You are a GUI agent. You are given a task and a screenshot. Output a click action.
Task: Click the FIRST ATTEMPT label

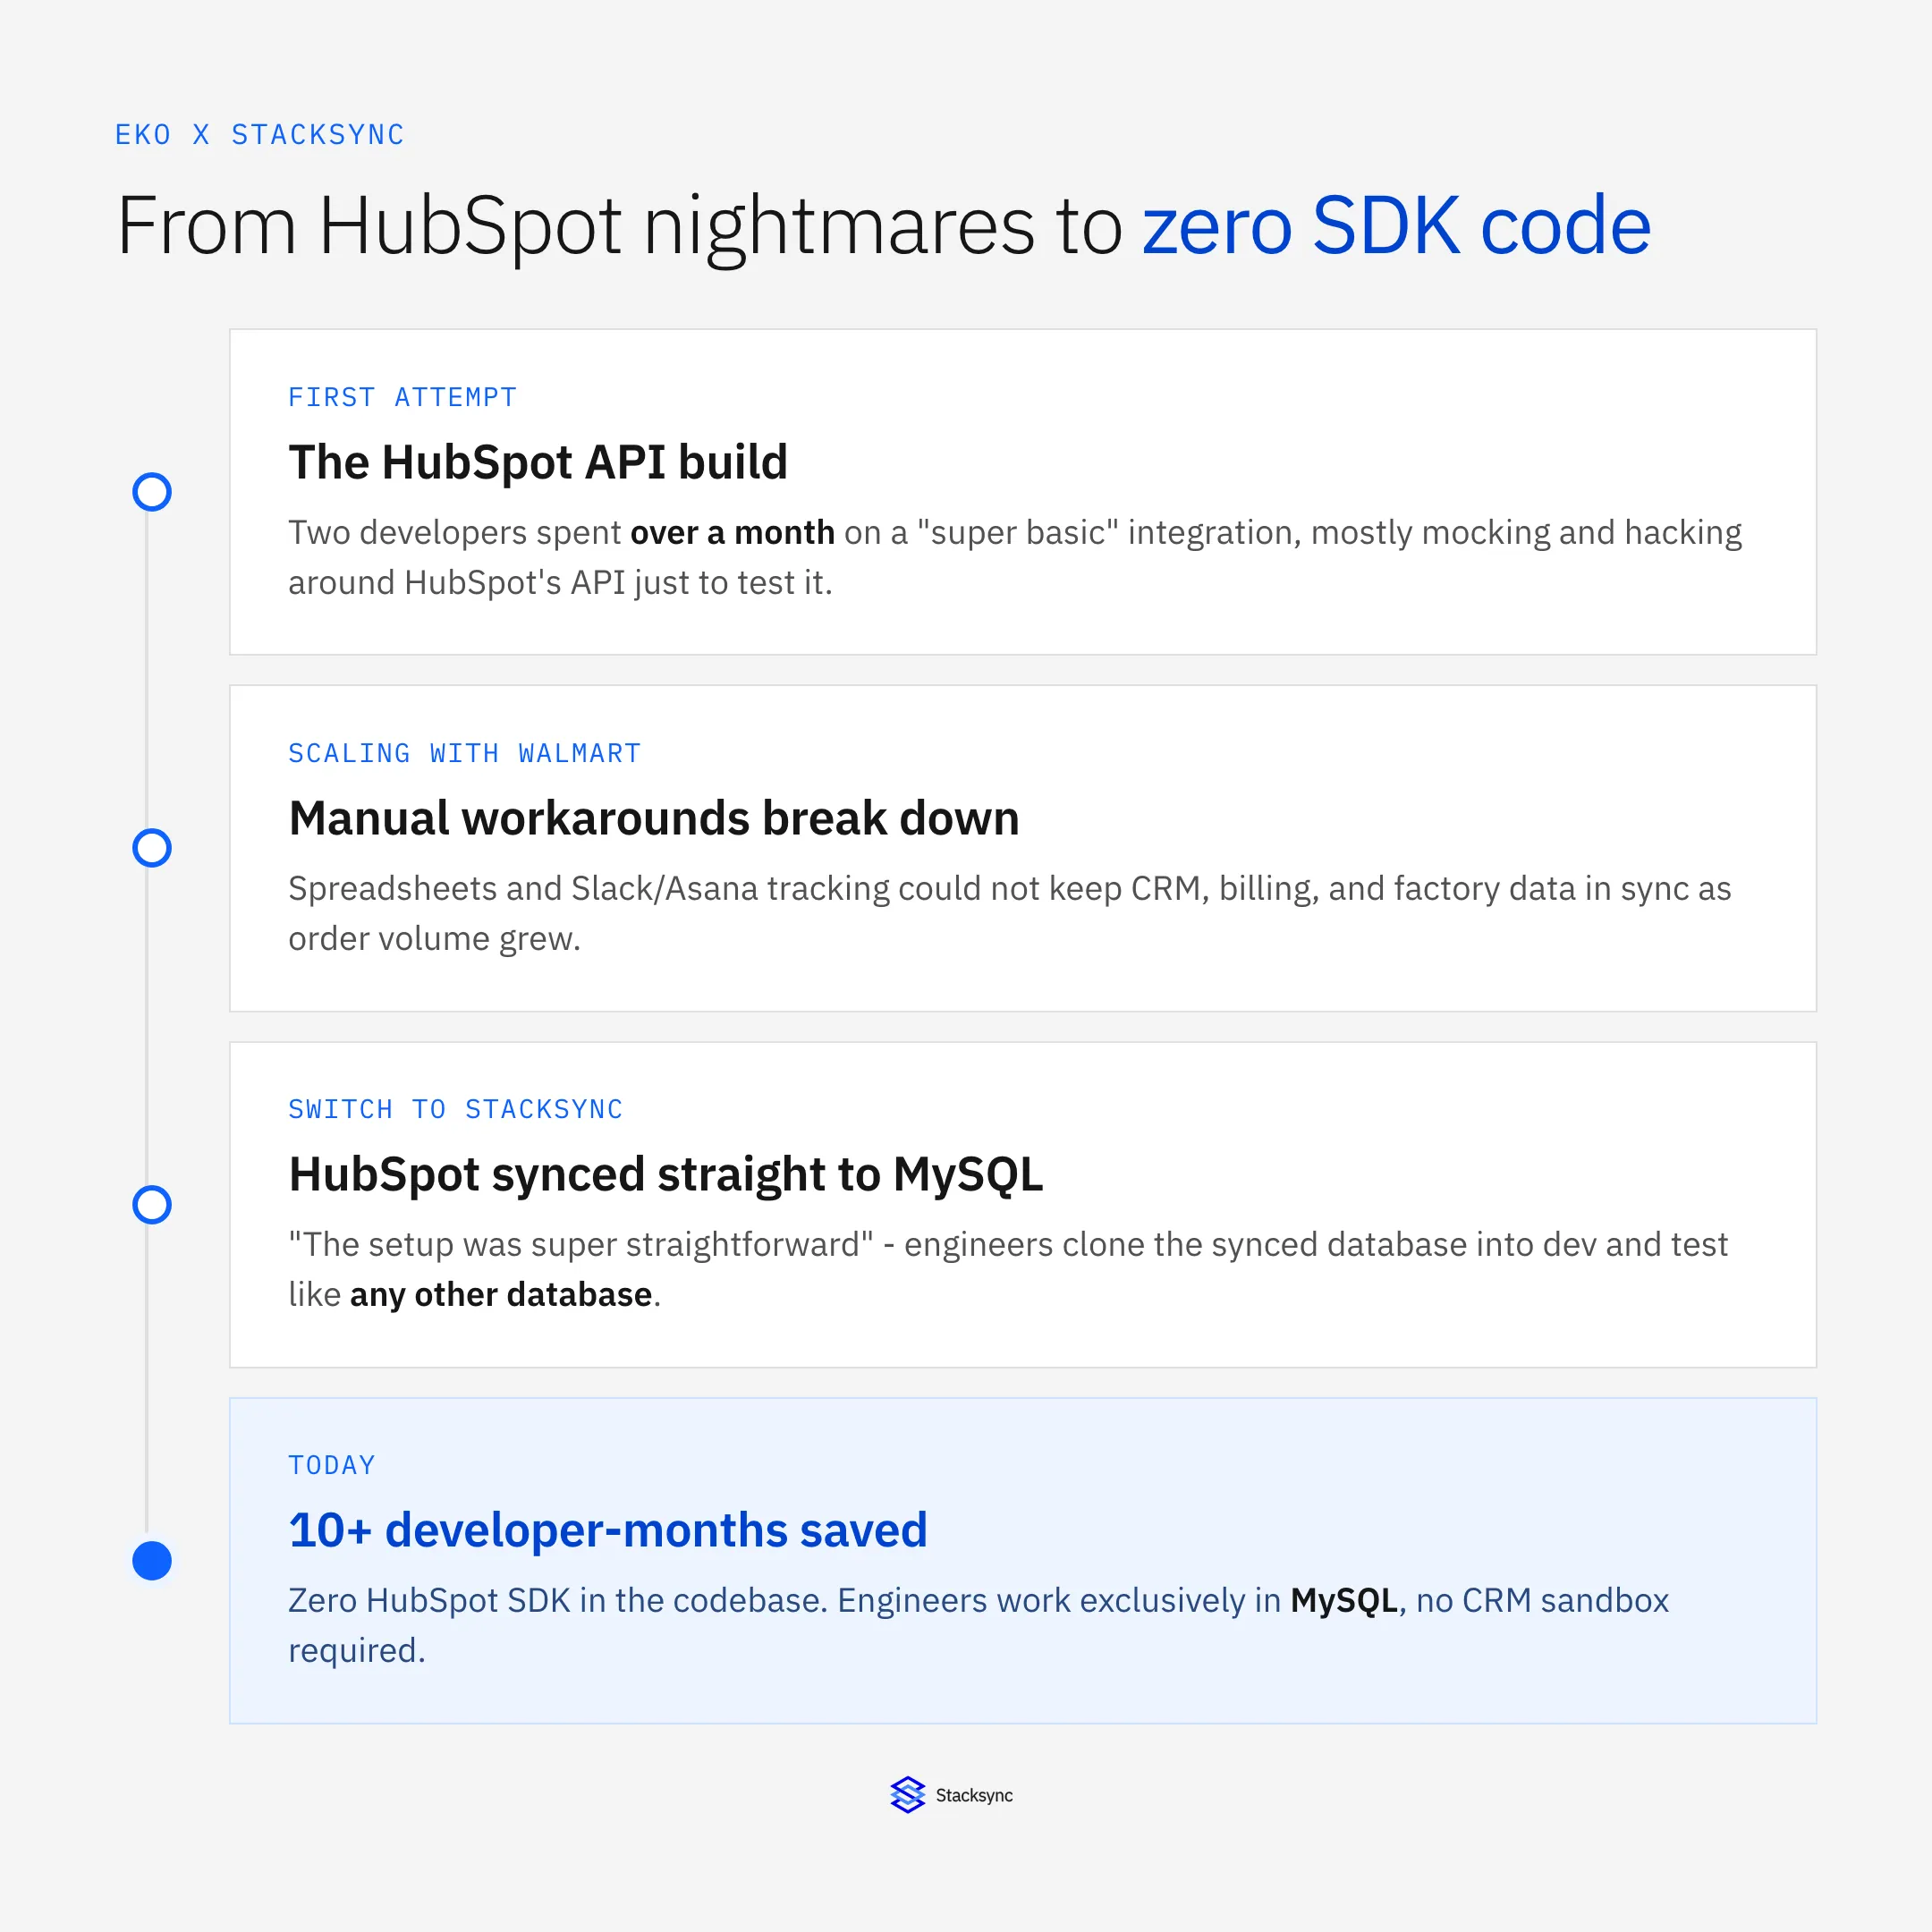[x=403, y=397]
